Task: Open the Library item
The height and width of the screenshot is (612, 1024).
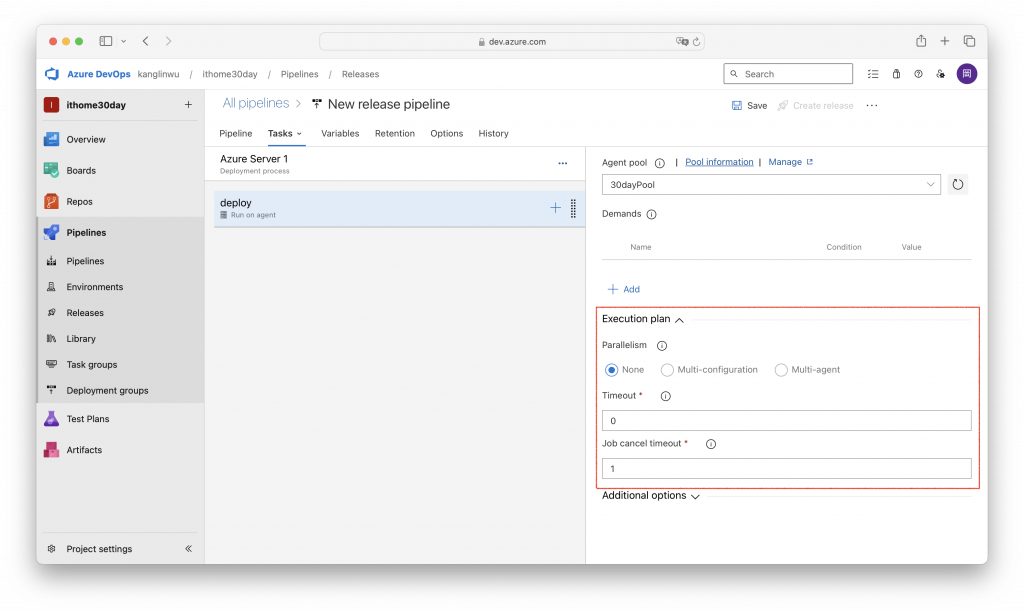Action: (81, 339)
